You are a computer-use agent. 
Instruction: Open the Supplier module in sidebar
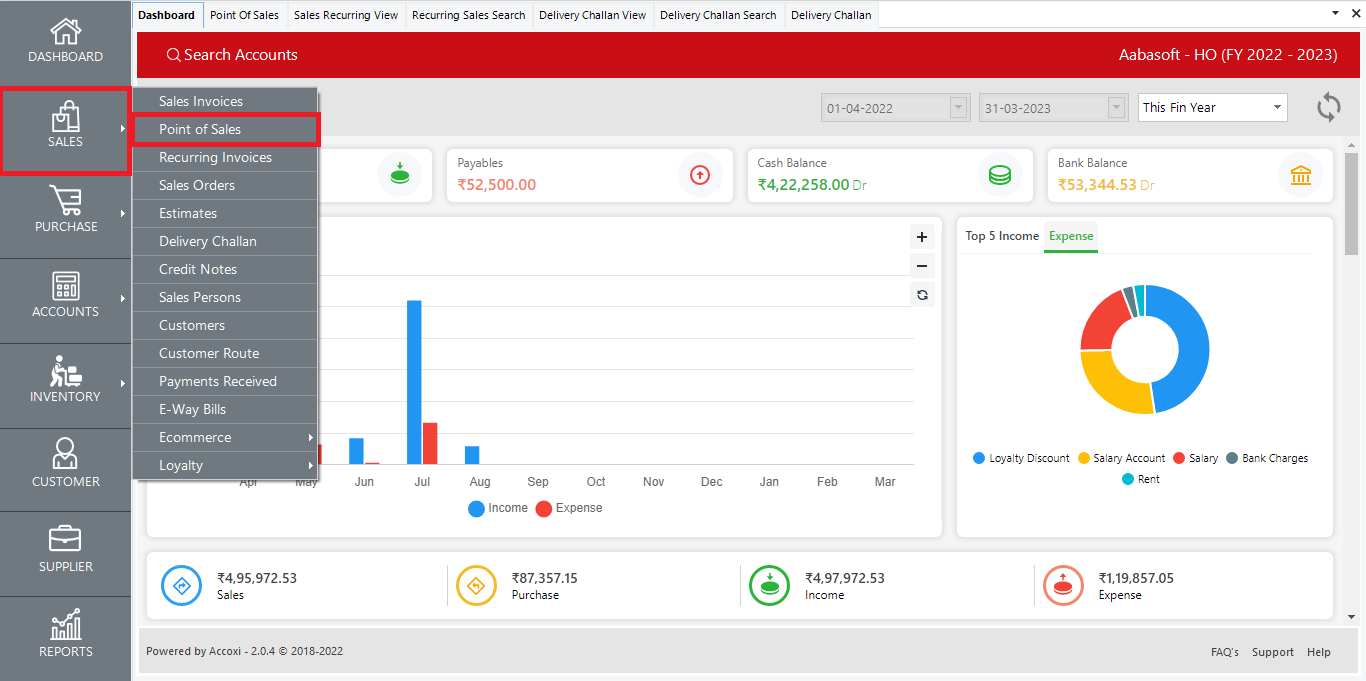[x=65, y=554]
